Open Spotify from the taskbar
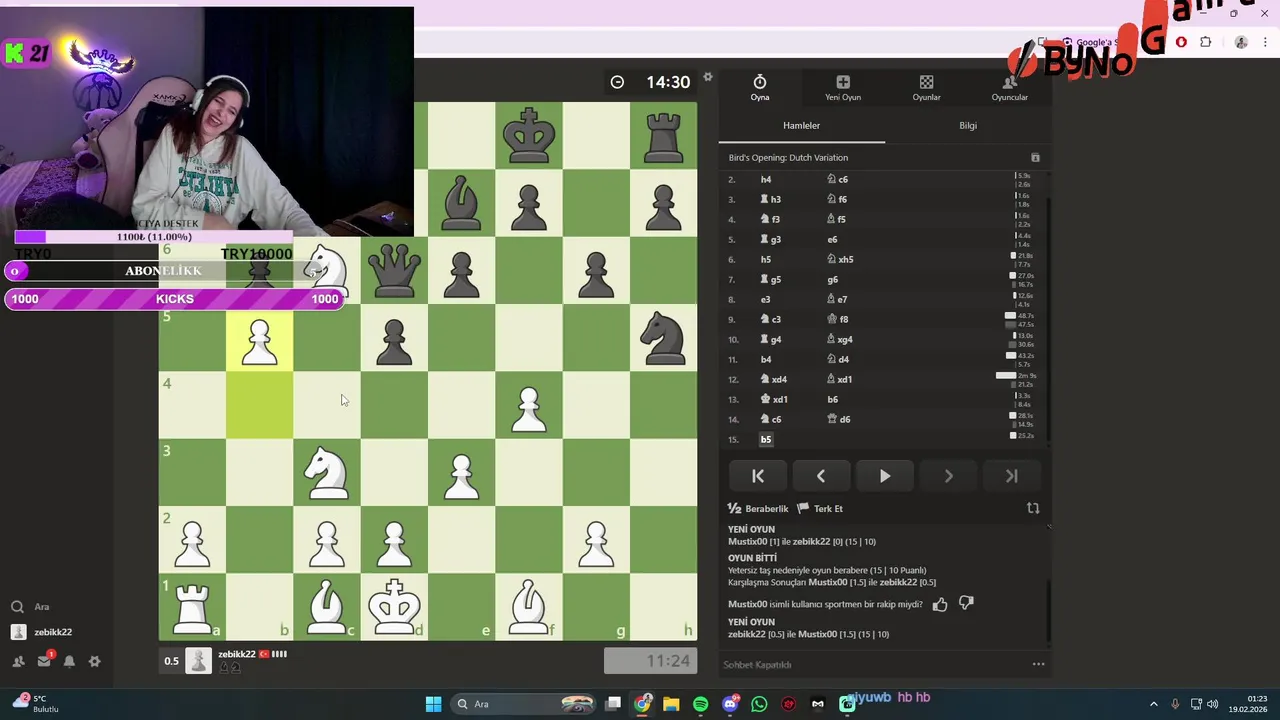Viewport: 1280px width, 720px height. tap(700, 704)
